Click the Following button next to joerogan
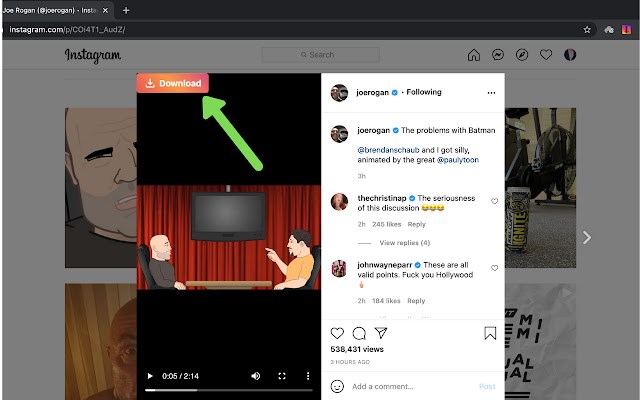The height and width of the screenshot is (400, 640). tap(424, 92)
